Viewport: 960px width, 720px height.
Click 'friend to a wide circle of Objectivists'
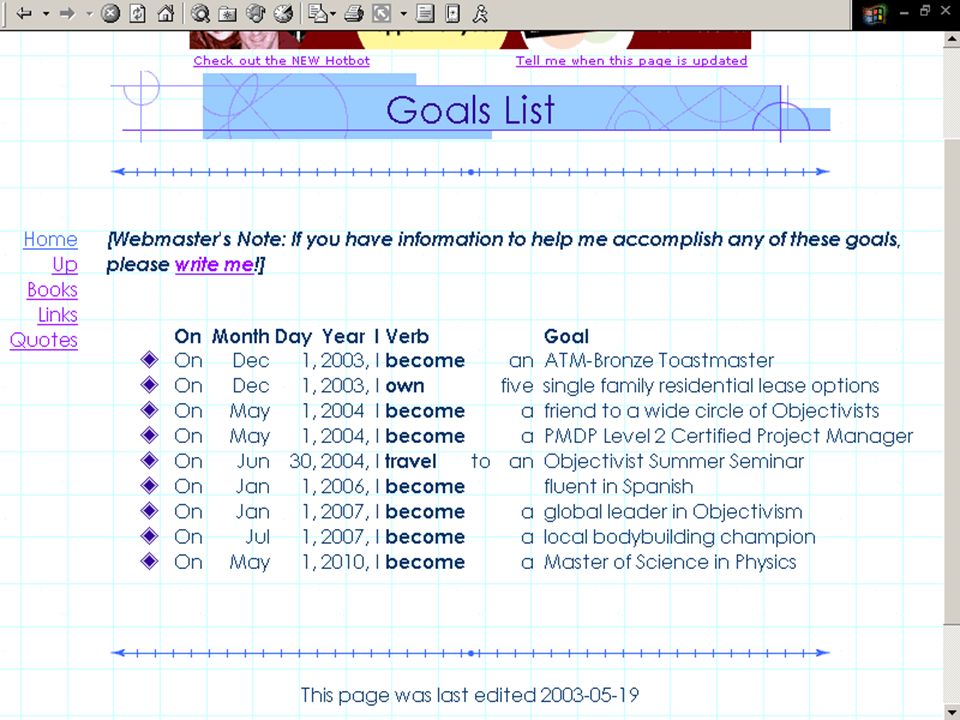tap(711, 410)
